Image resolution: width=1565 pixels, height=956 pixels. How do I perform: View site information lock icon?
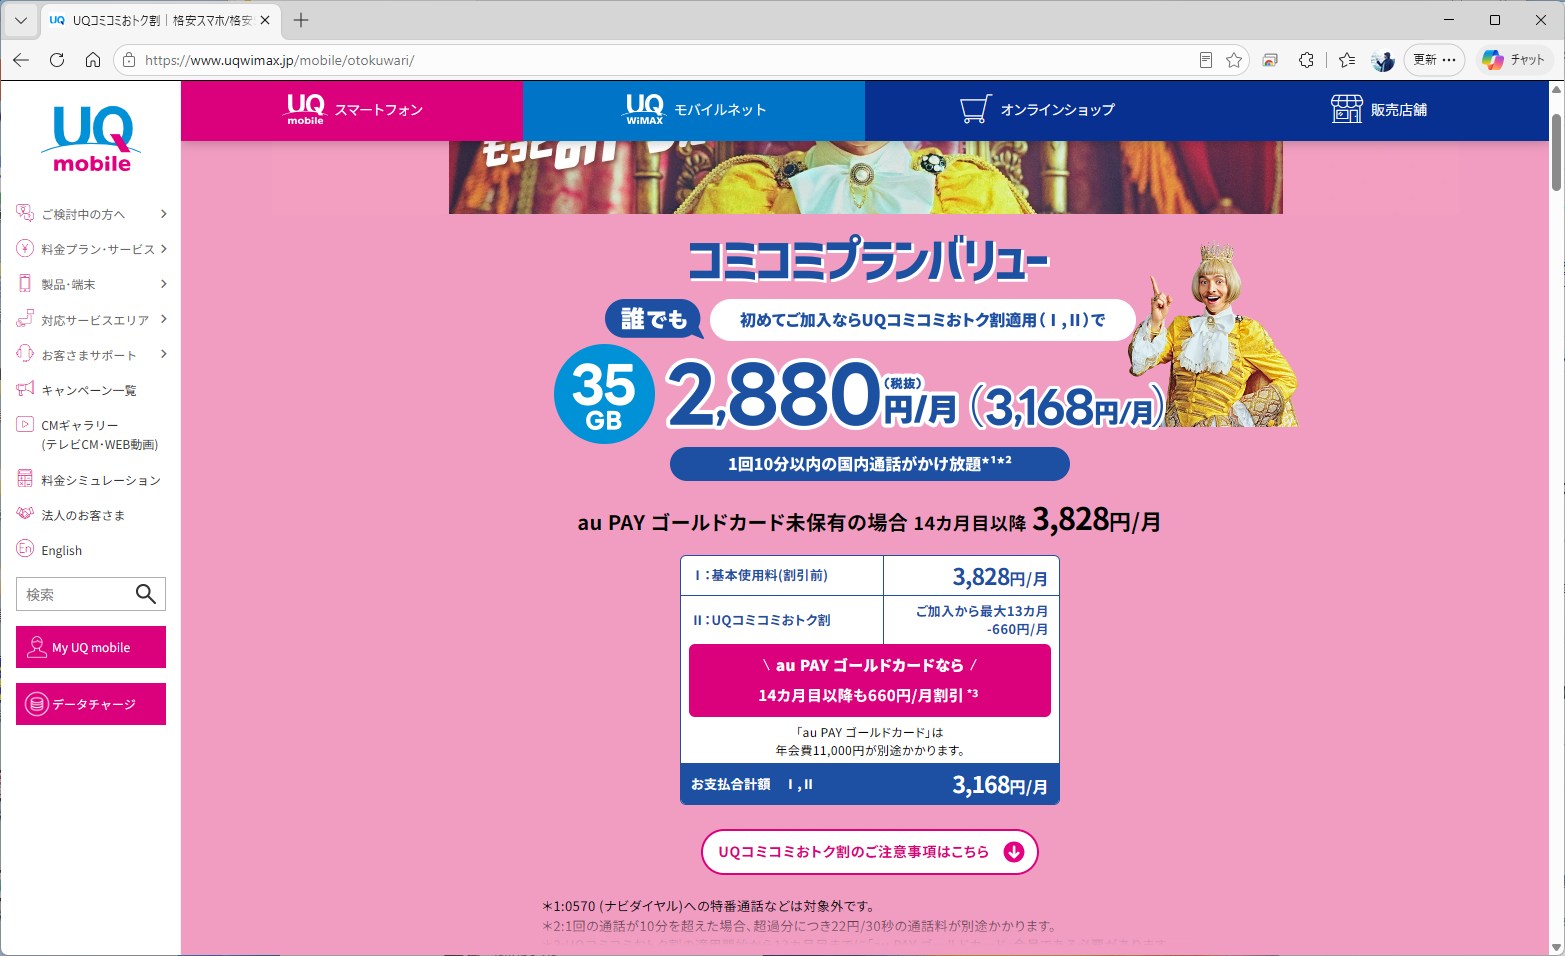(128, 60)
